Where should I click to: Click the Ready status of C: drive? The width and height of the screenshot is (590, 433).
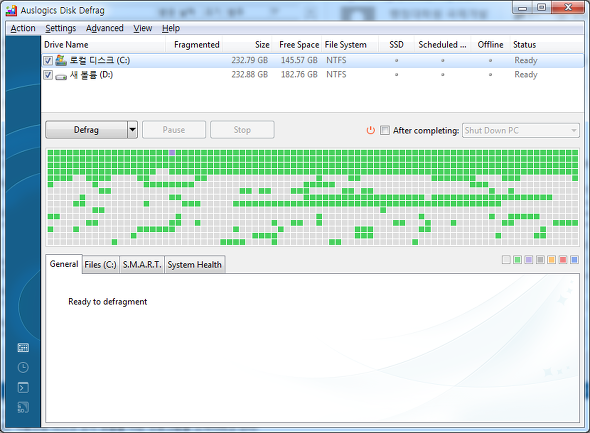(526, 61)
